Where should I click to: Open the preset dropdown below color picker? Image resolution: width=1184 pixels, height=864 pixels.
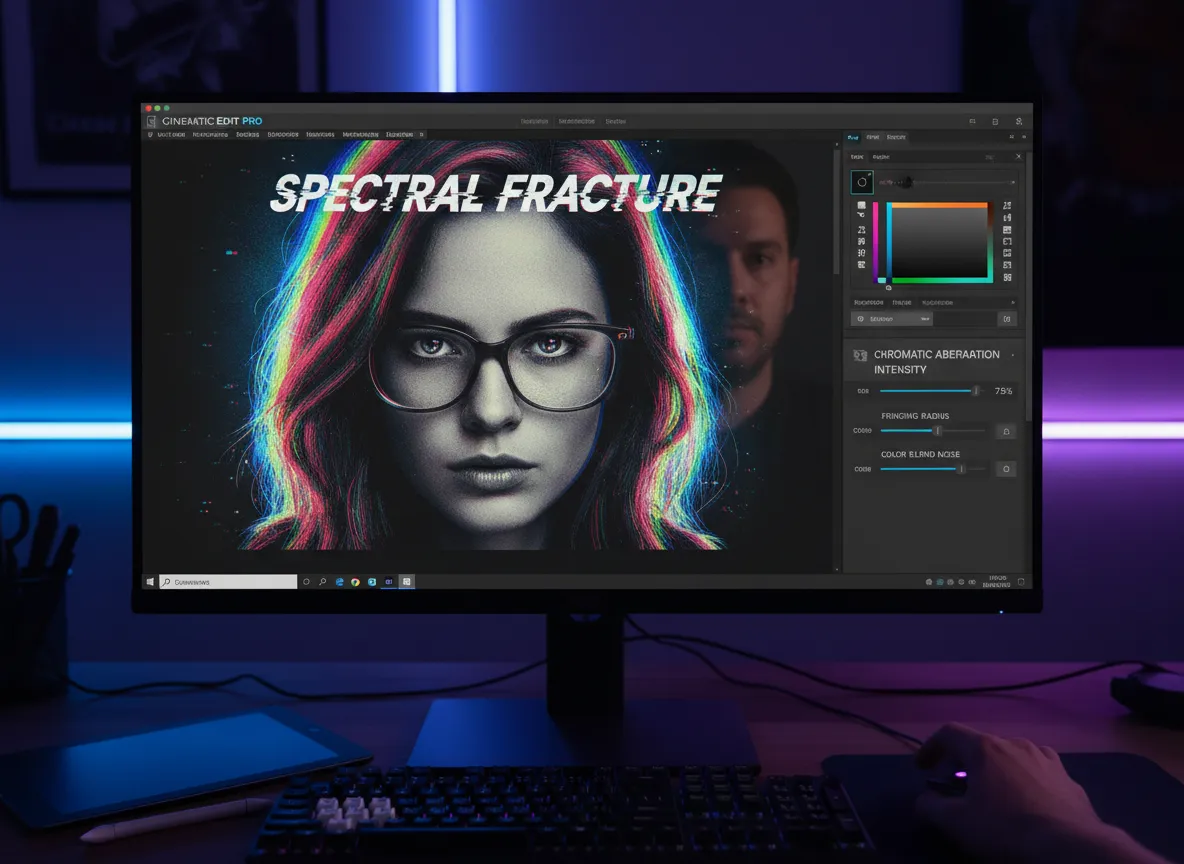pos(891,319)
